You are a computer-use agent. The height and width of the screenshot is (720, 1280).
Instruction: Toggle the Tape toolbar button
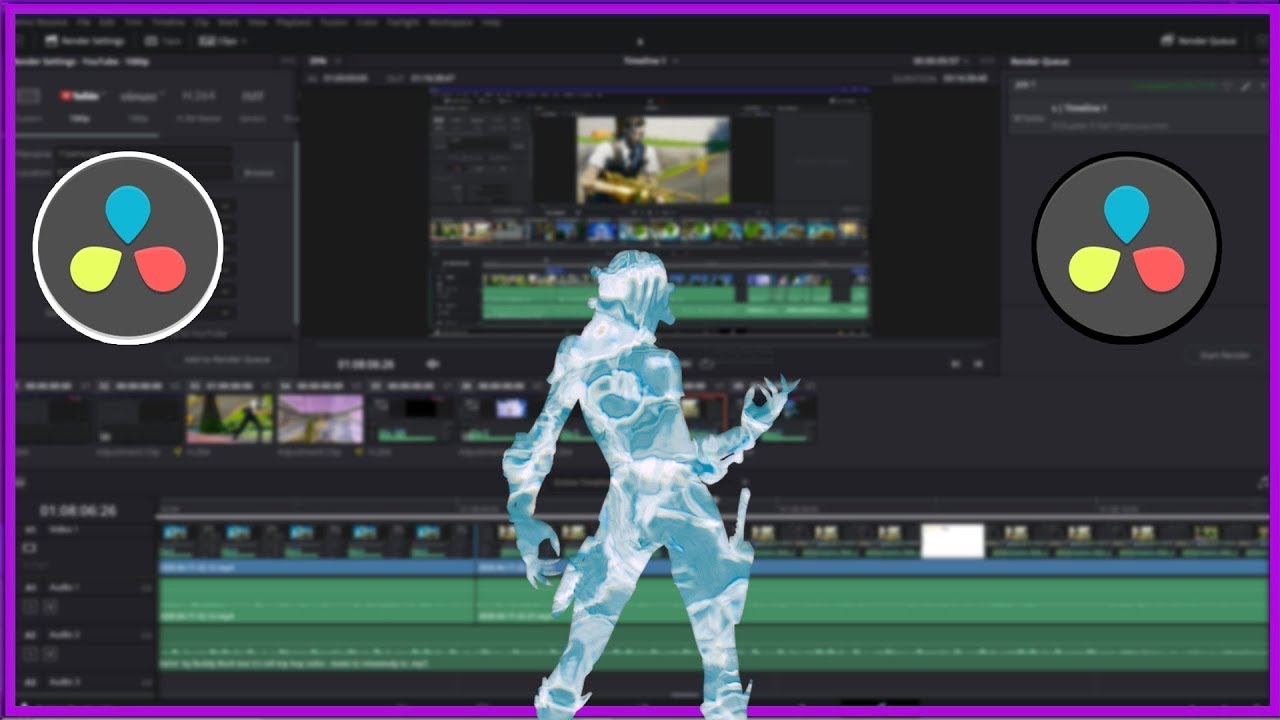click(163, 41)
